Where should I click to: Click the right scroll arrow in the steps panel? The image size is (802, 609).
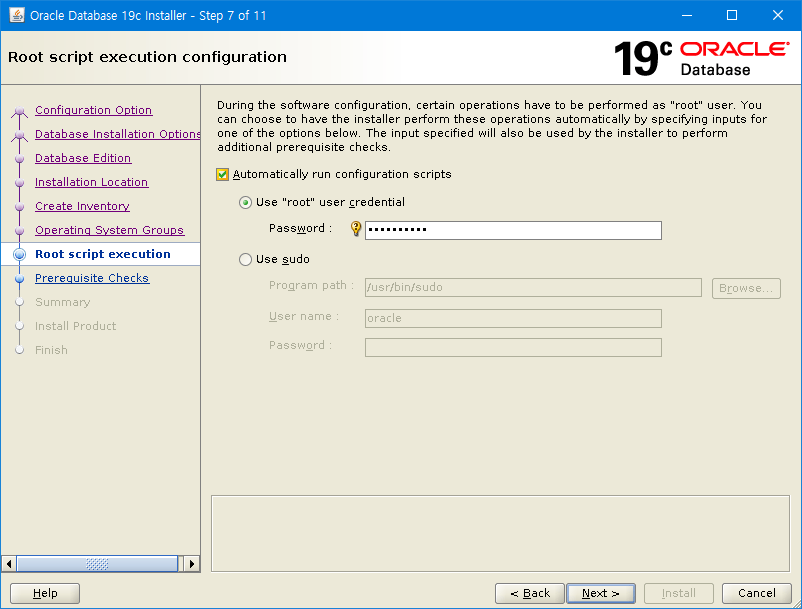click(x=192, y=564)
